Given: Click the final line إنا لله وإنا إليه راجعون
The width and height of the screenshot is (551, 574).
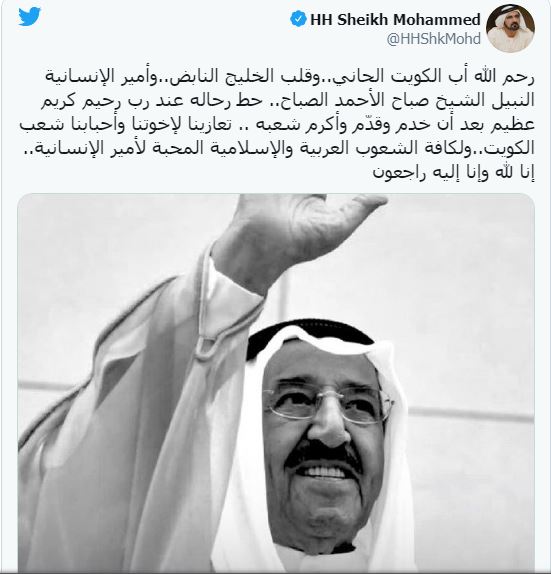Looking at the screenshot, I should click(454, 172).
